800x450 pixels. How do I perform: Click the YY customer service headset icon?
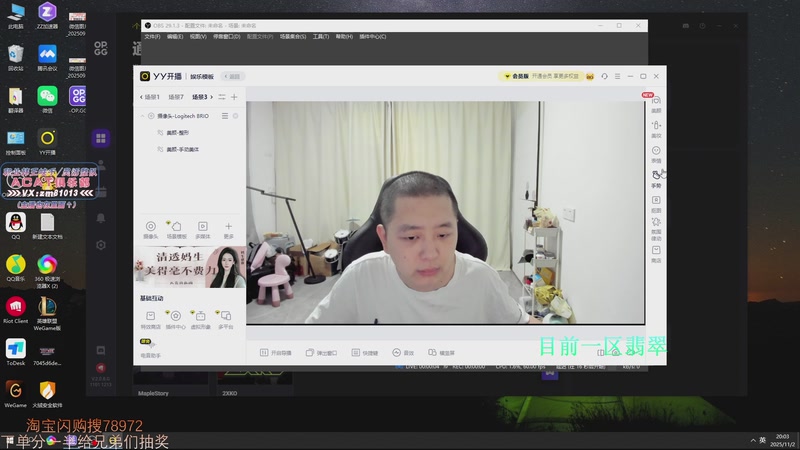coord(604,76)
